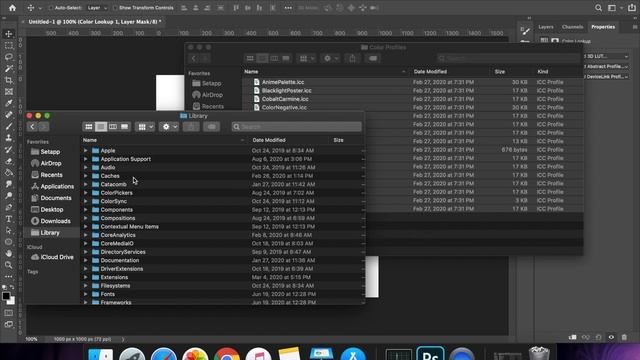Screen dimensions: 640x360
Task: Toggle layer visibility eye in Properties footer
Action: tap(611, 337)
